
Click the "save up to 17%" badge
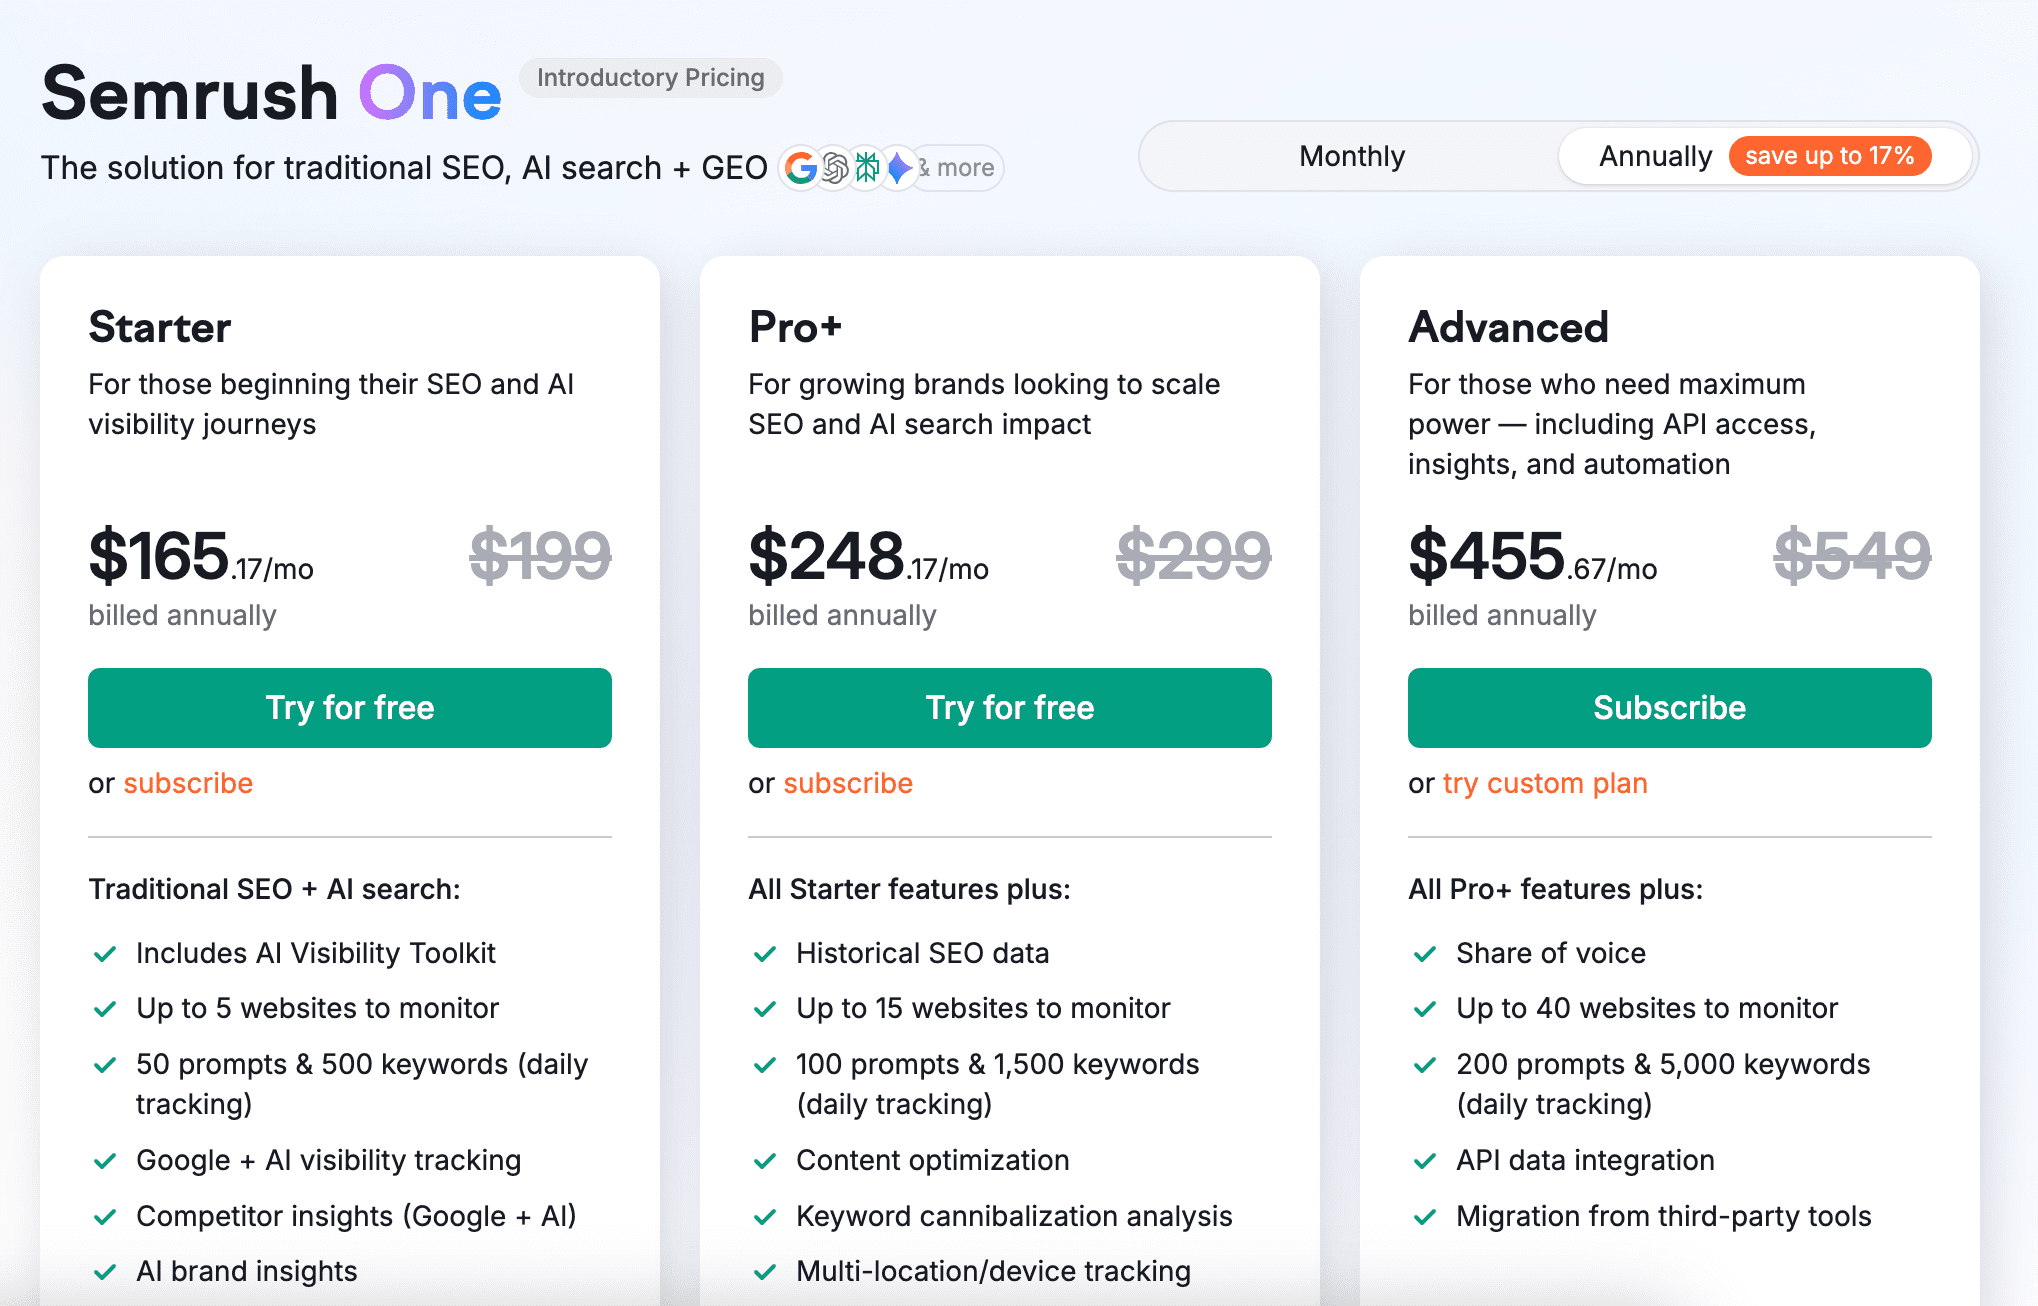1831,156
